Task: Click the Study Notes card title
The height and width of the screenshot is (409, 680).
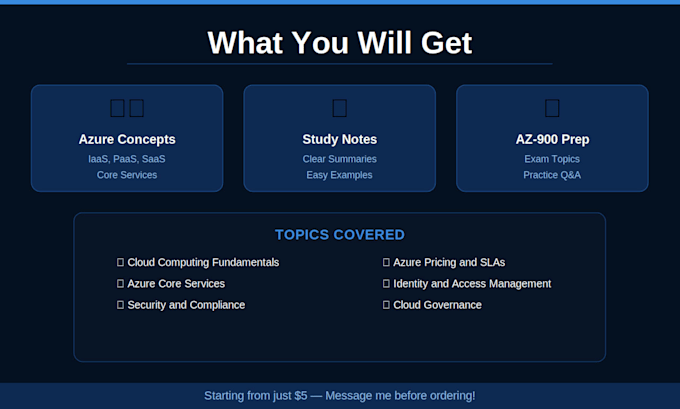Action: (x=340, y=139)
